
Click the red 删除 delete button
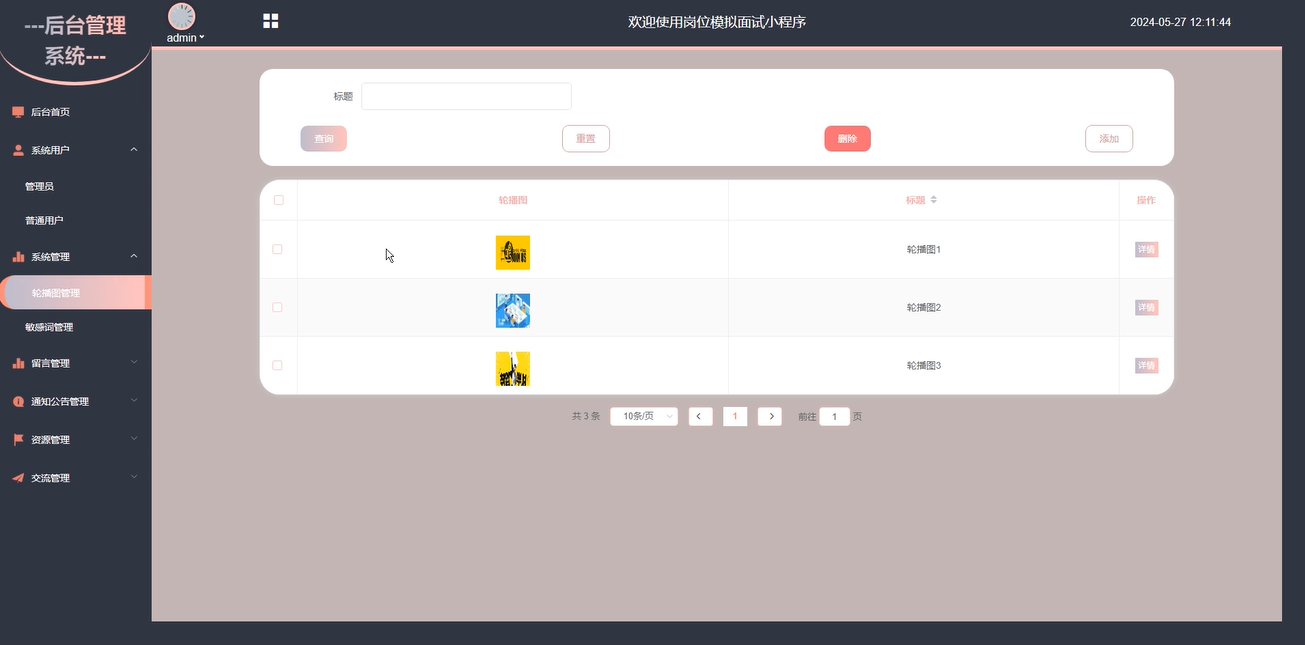click(847, 139)
